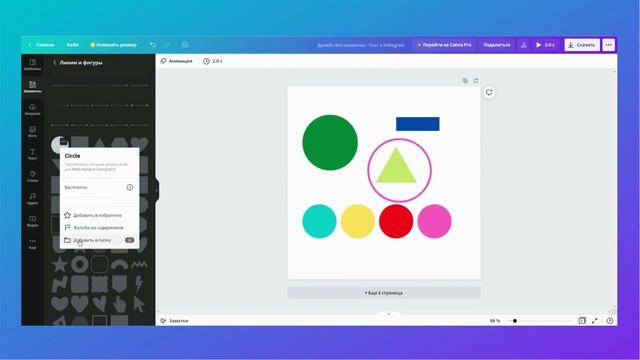This screenshot has width=640, height=360.
Task: Open the Загрузки (Uploads) sidebar tab
Action: [x=32, y=109]
